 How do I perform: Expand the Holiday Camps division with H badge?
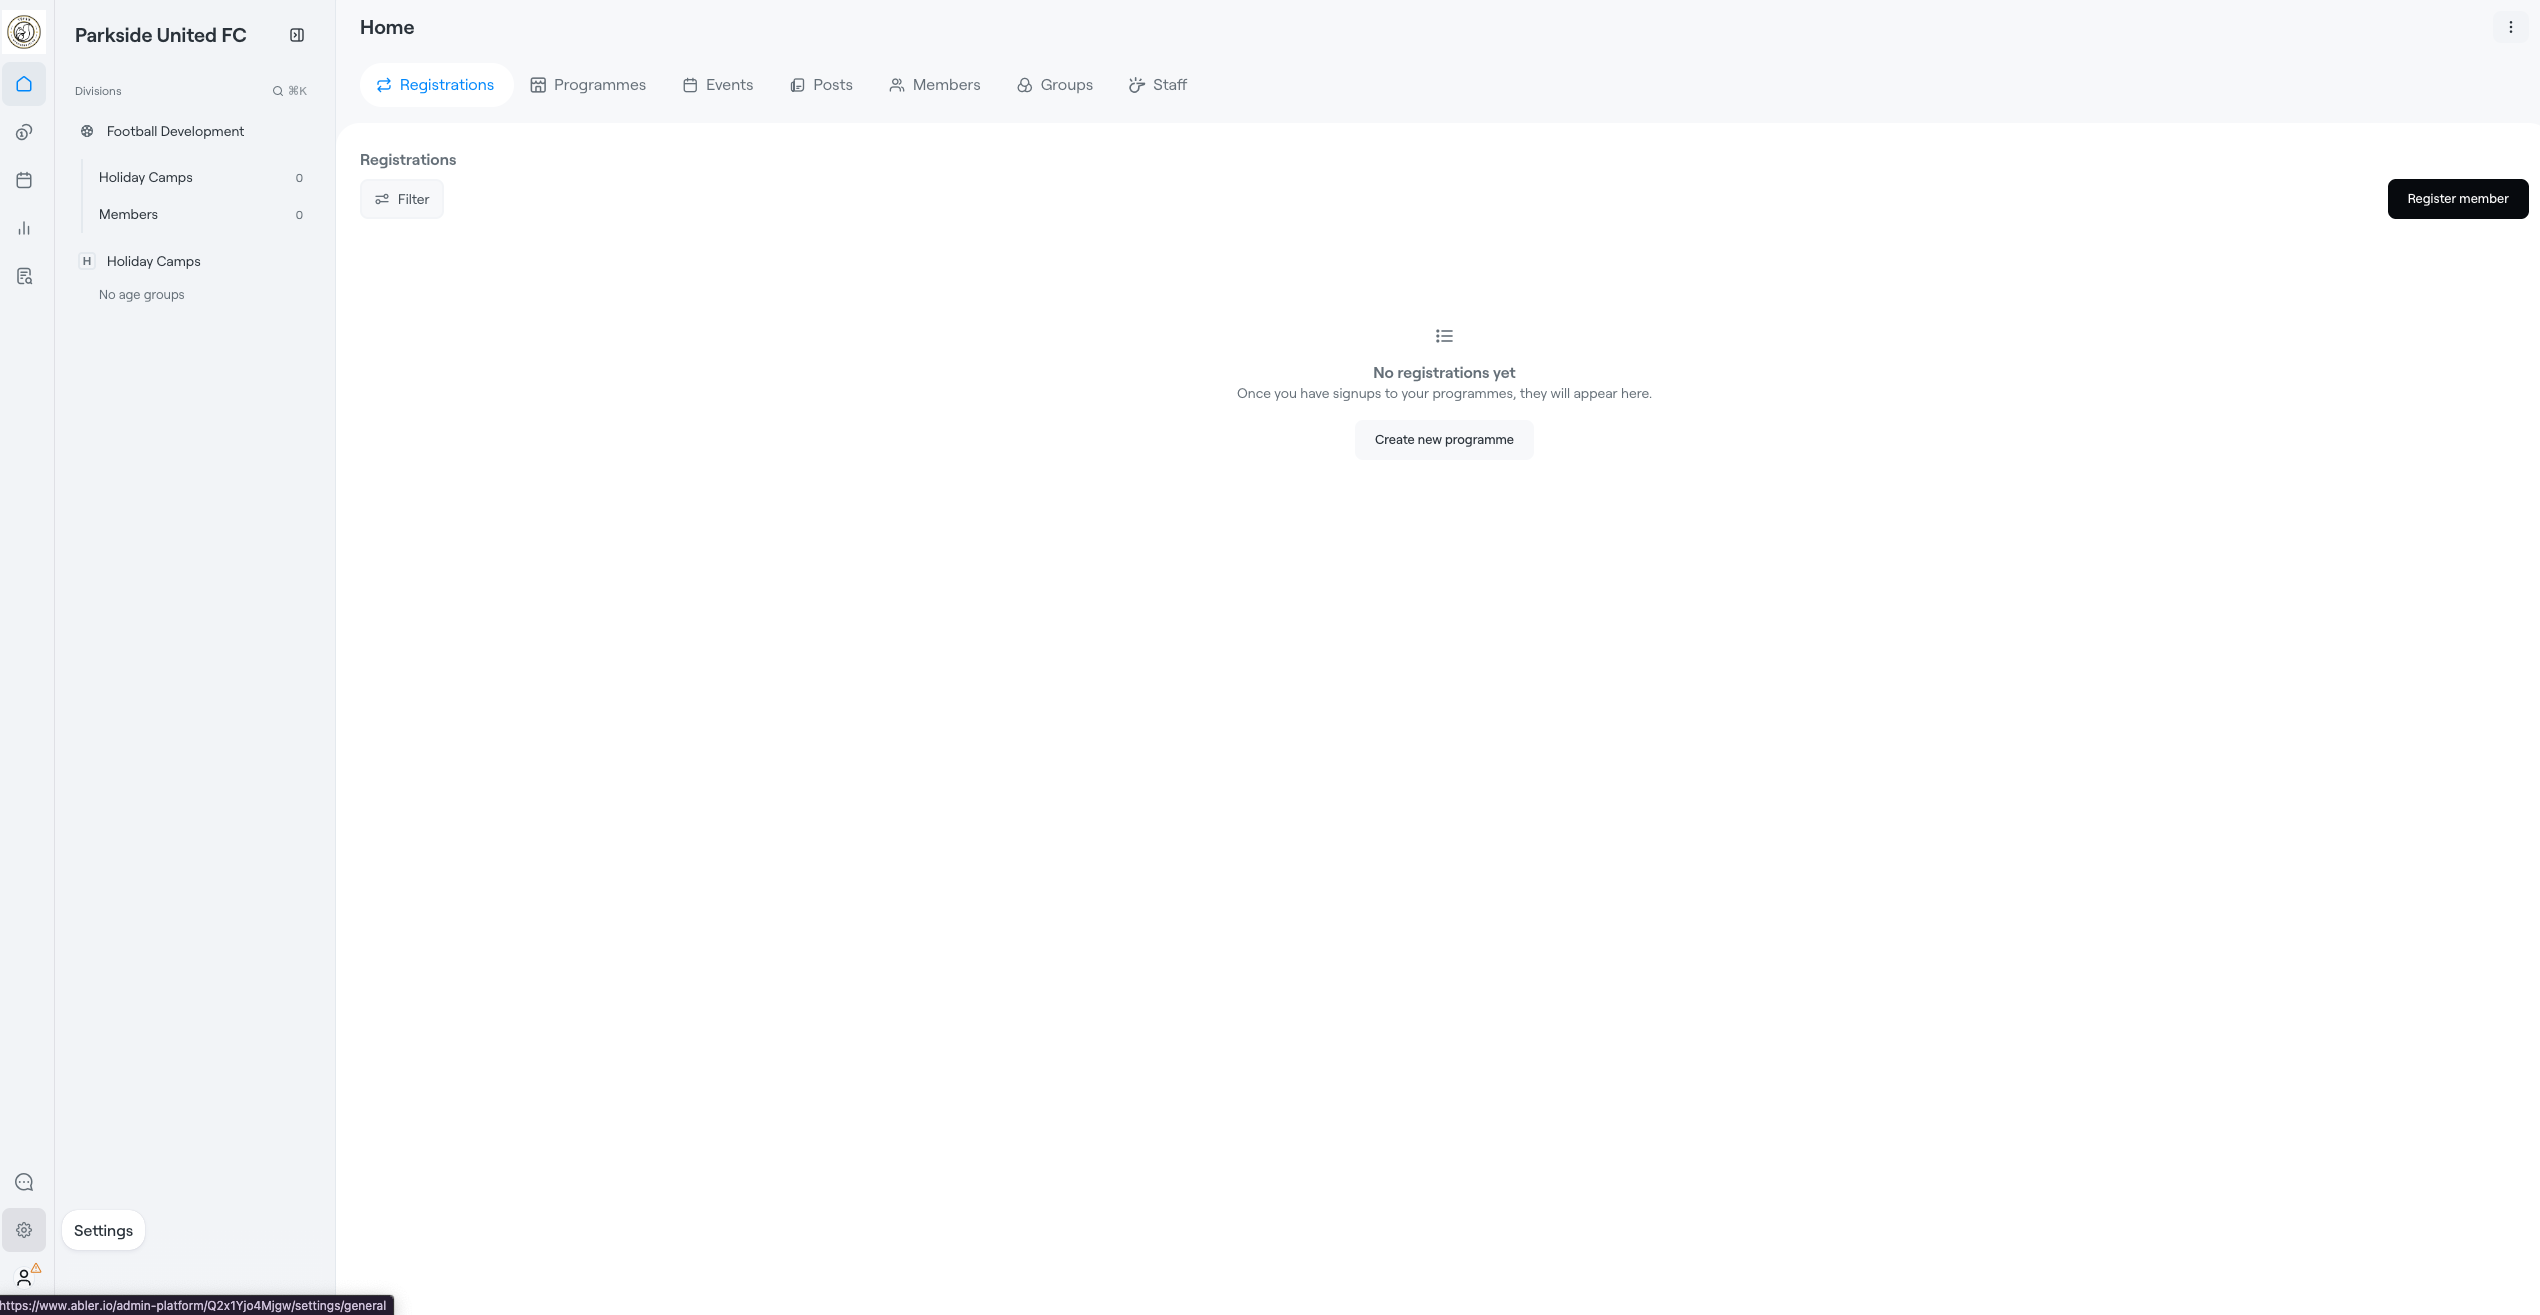(x=153, y=261)
